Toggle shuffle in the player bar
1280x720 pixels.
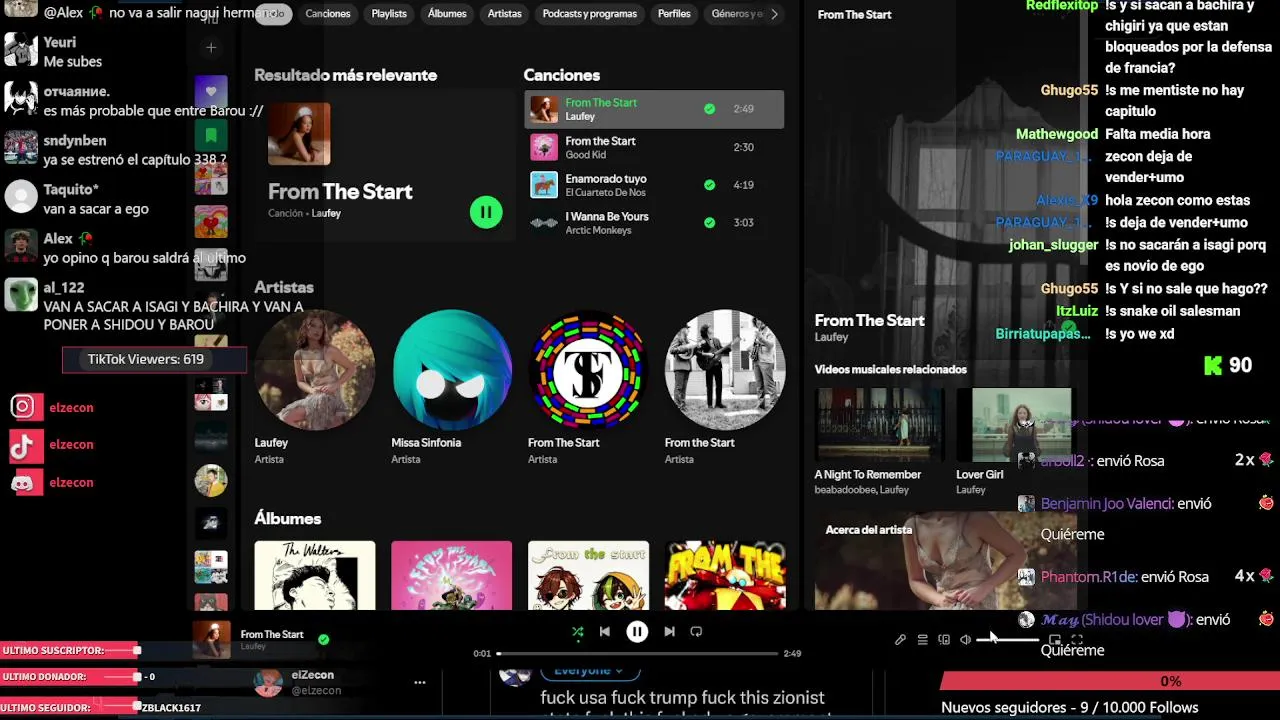(577, 632)
